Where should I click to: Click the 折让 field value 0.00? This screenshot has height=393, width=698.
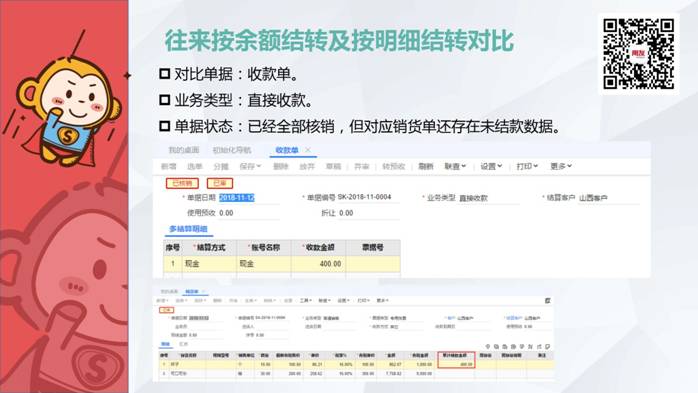pos(346,213)
